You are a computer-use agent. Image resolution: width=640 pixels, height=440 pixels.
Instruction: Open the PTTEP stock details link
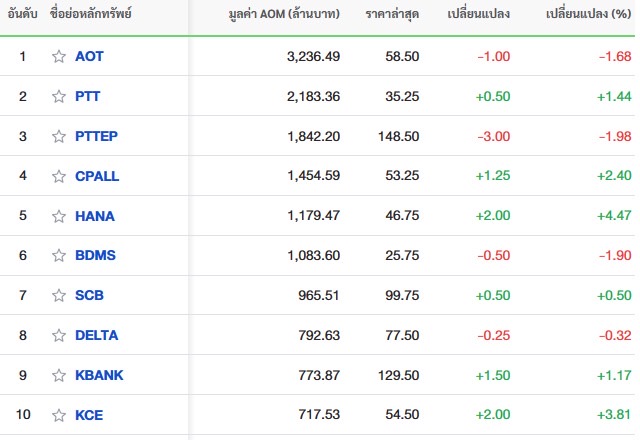pyautogui.click(x=96, y=136)
